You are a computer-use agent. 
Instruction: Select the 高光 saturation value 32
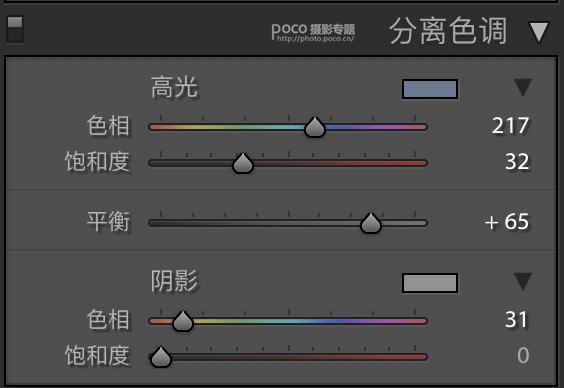(x=517, y=161)
